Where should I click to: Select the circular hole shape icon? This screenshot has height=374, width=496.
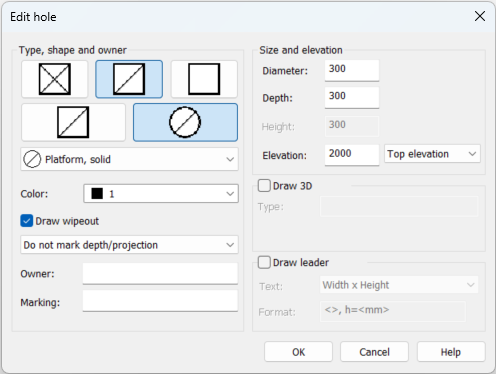tap(185, 122)
